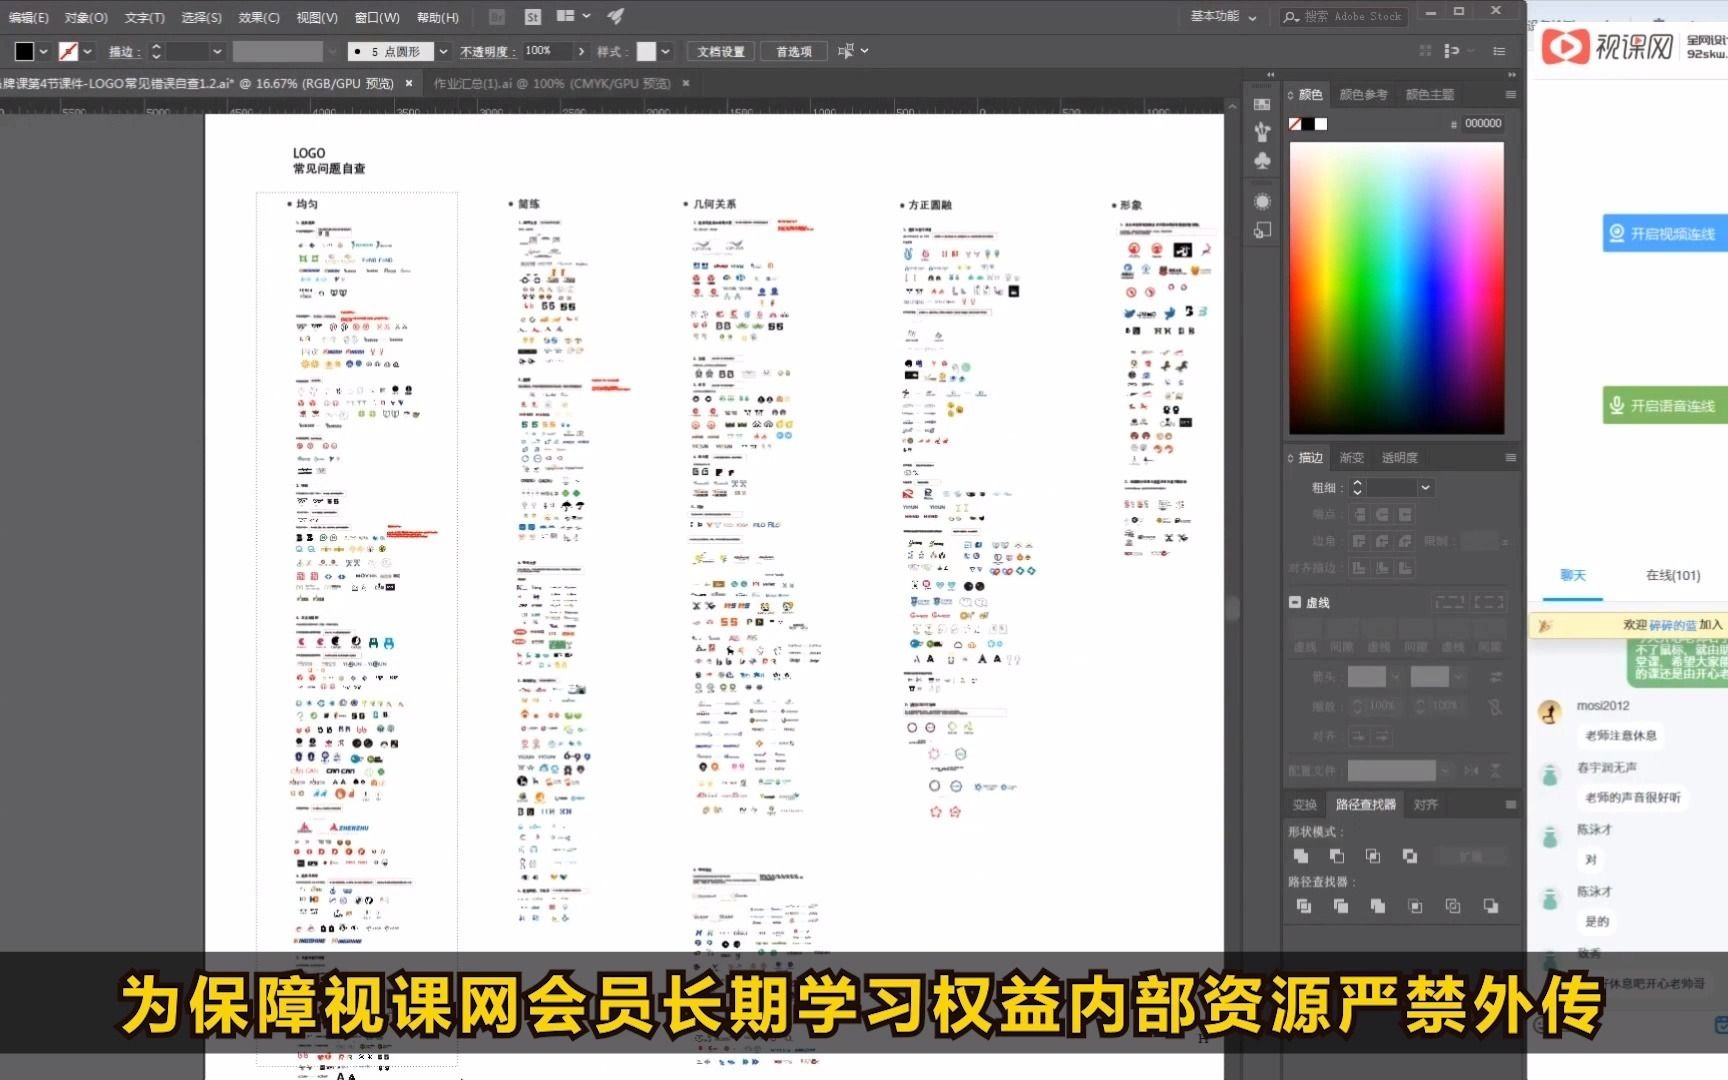Open the Pathfinder panel flyout menu icon
1728x1080 pixels.
coord(1510,805)
